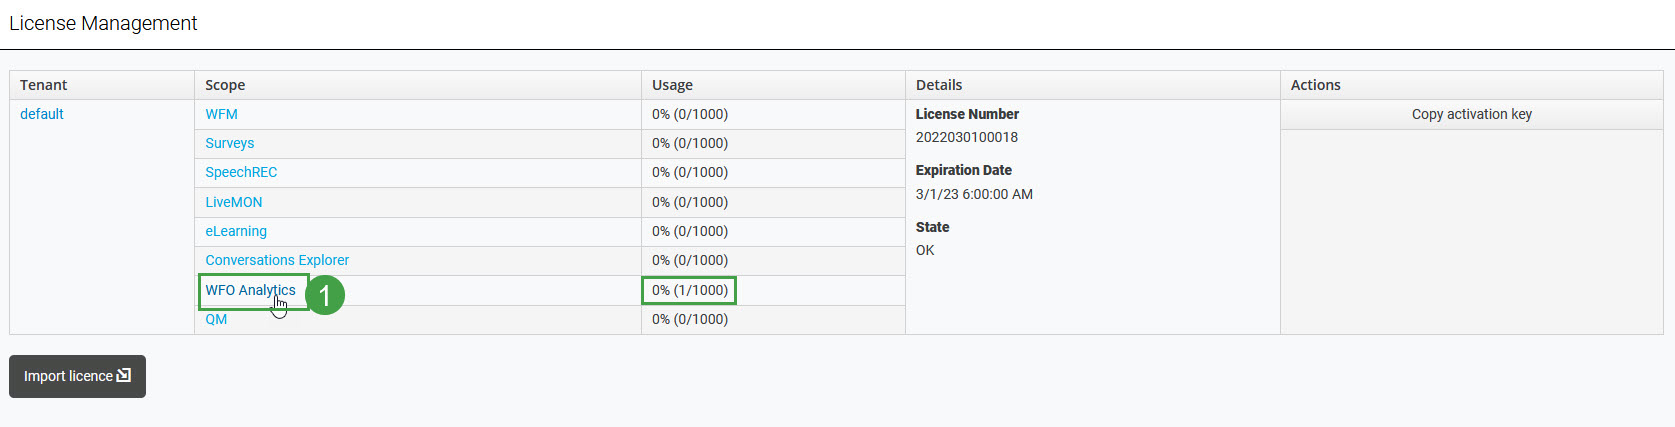
Task: Open the eLearning scope link
Action: 236,231
